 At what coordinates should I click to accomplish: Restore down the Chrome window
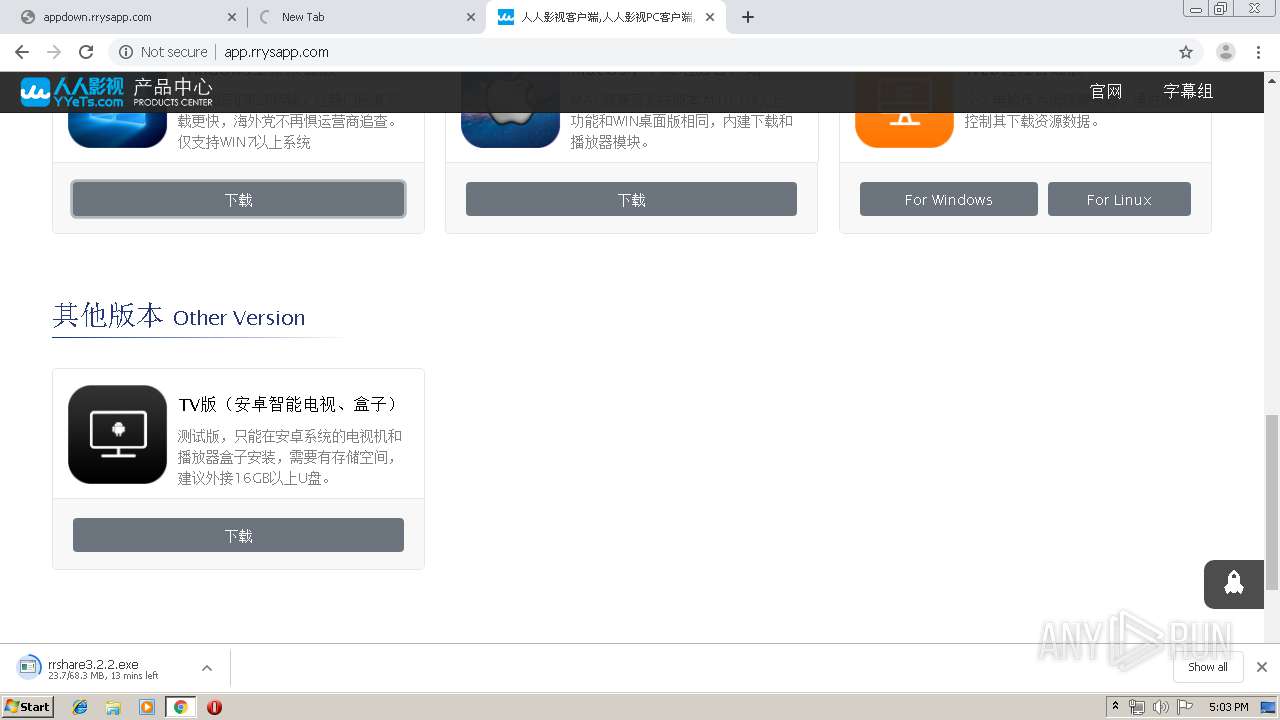tap(1221, 8)
